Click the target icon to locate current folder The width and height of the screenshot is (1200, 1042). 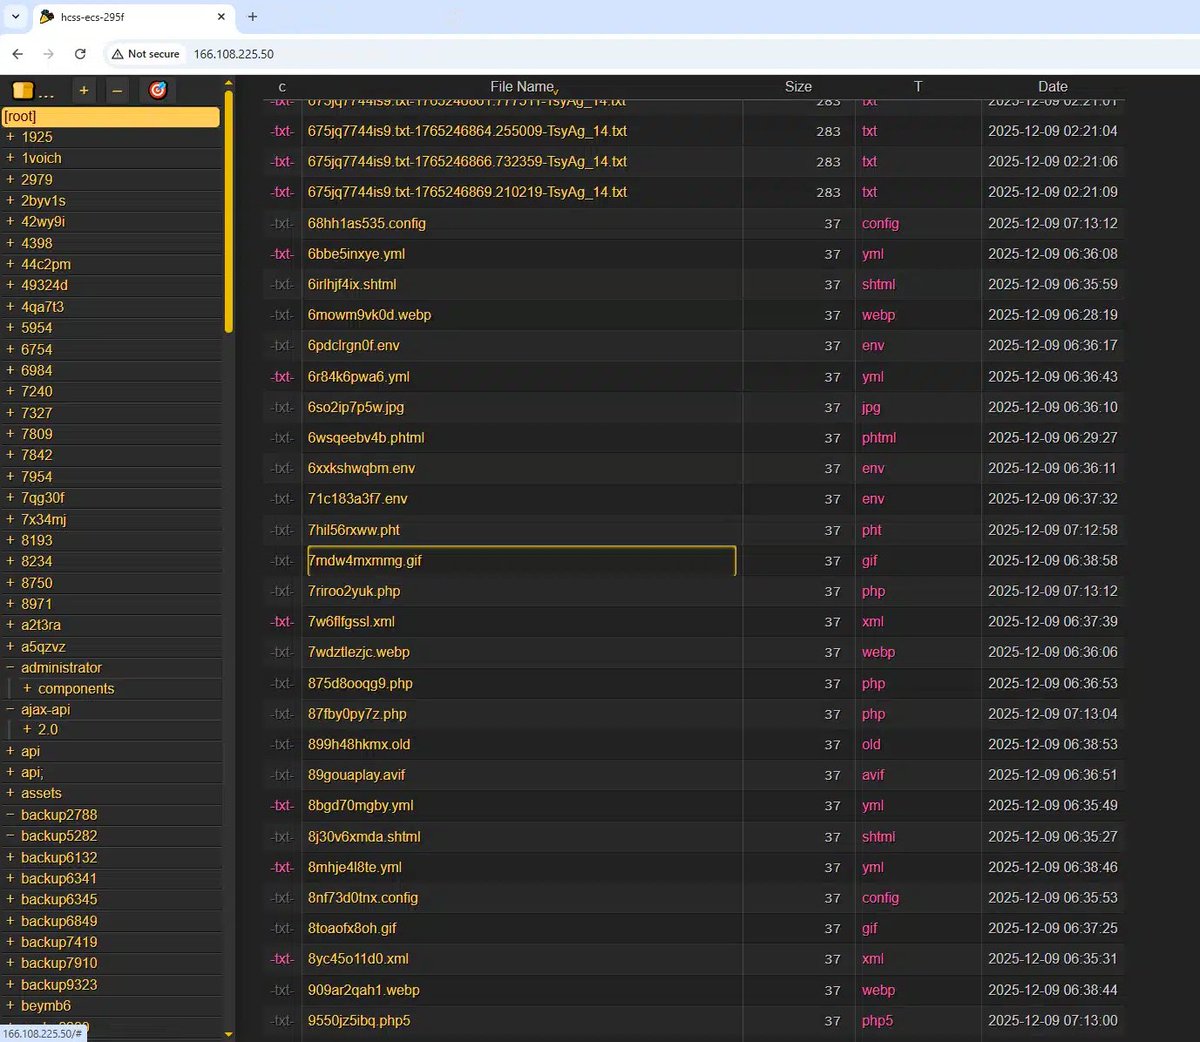158,90
